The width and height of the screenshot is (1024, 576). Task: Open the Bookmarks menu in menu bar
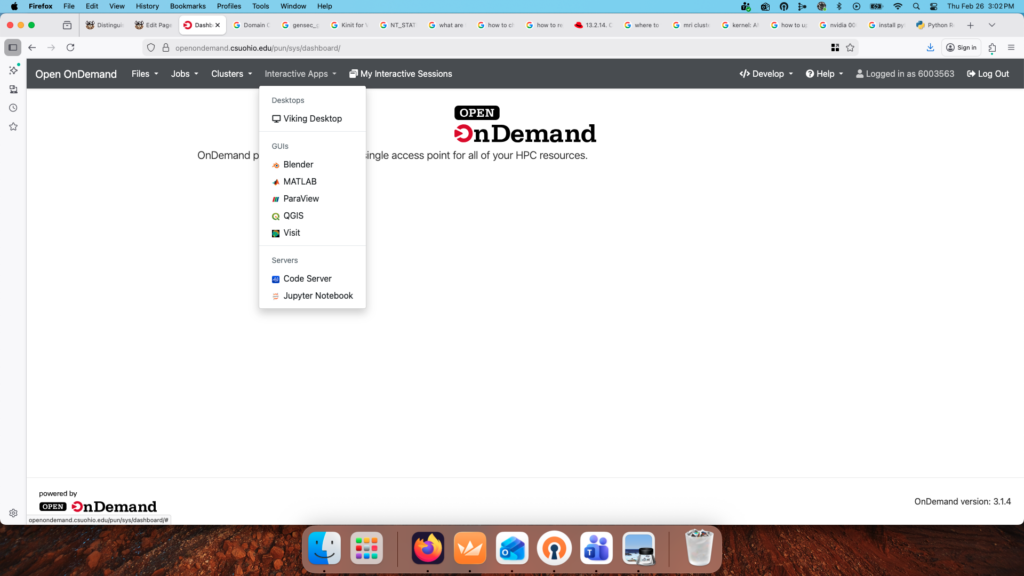coord(187,6)
